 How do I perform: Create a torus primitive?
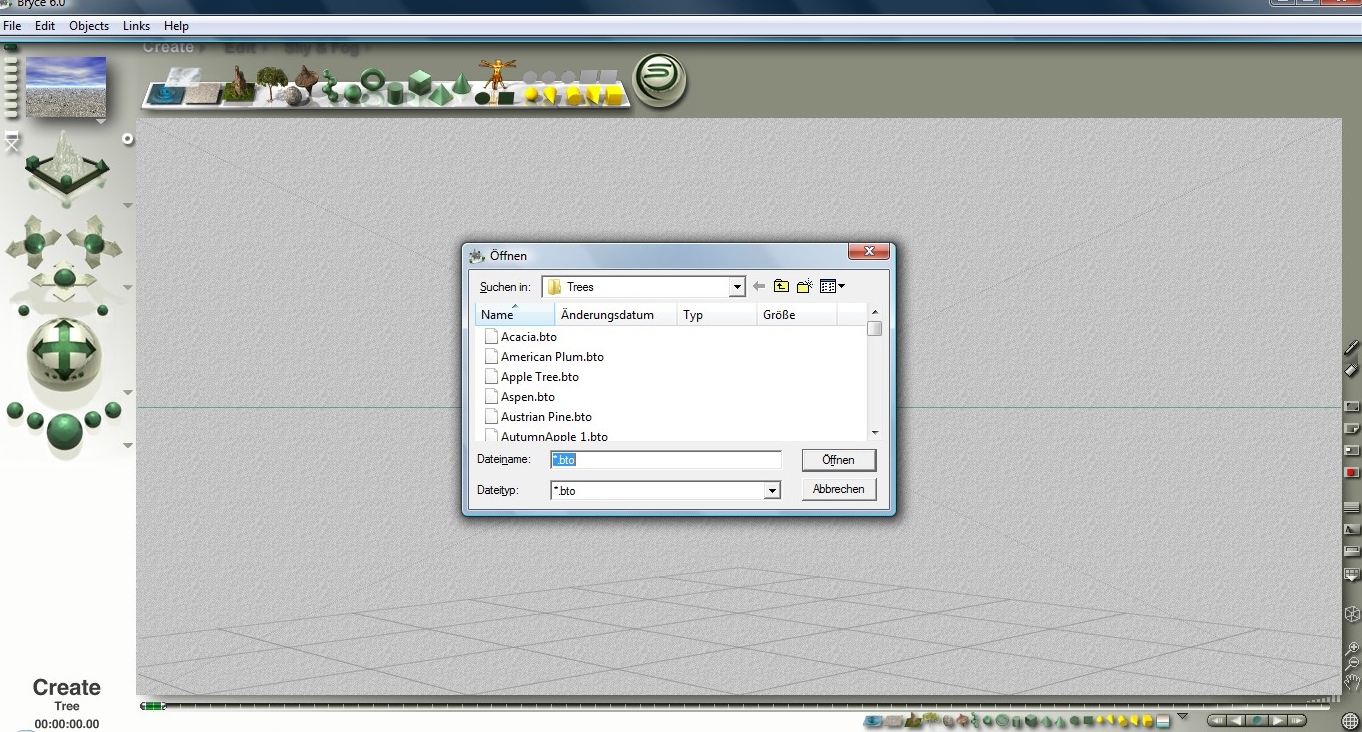pos(373,79)
